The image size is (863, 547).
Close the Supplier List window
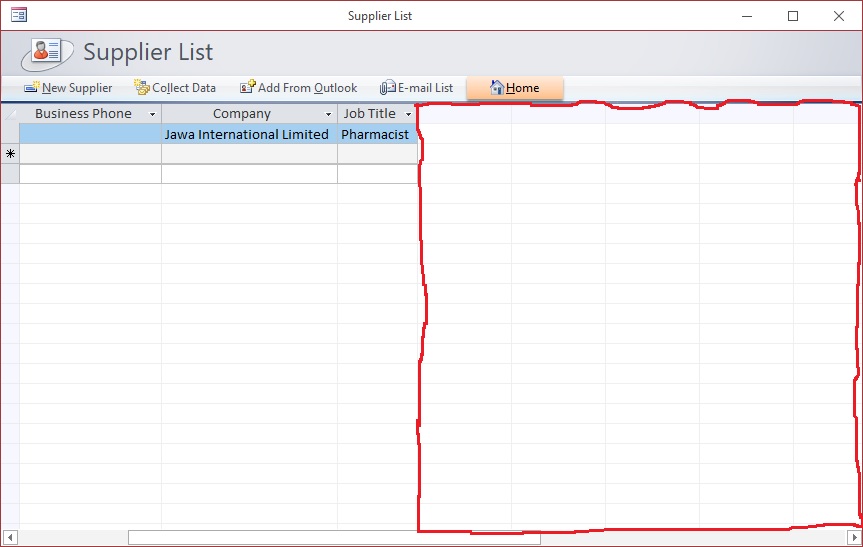[x=839, y=16]
